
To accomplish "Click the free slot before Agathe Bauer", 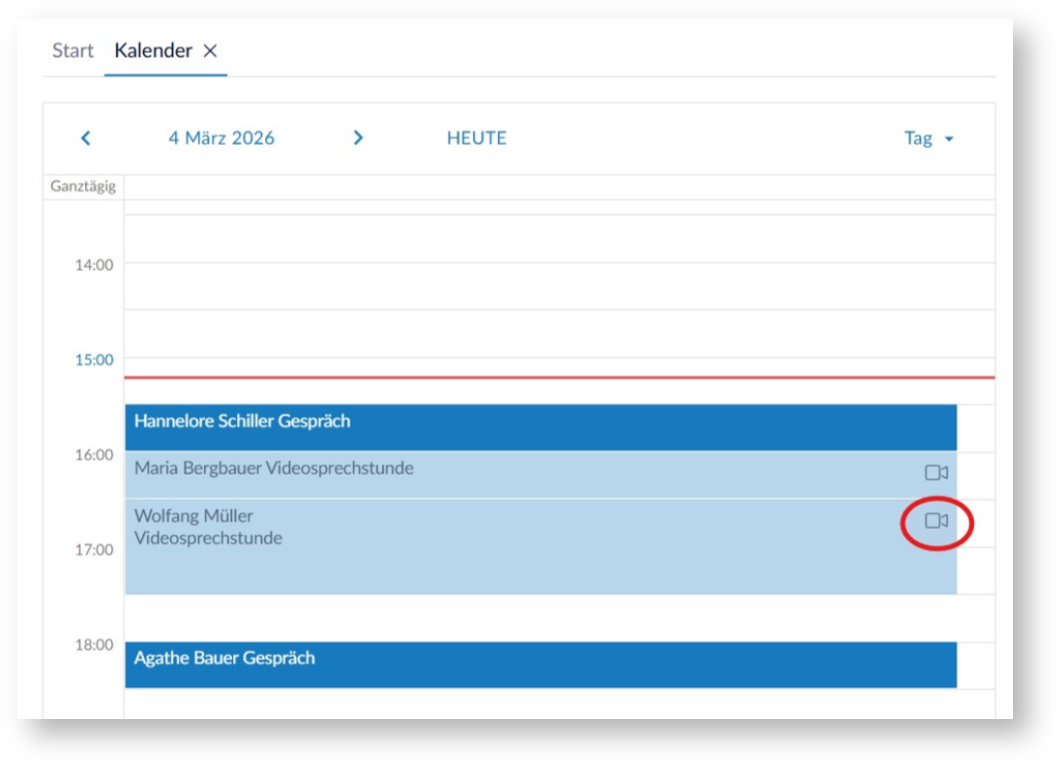I will tap(540, 618).
